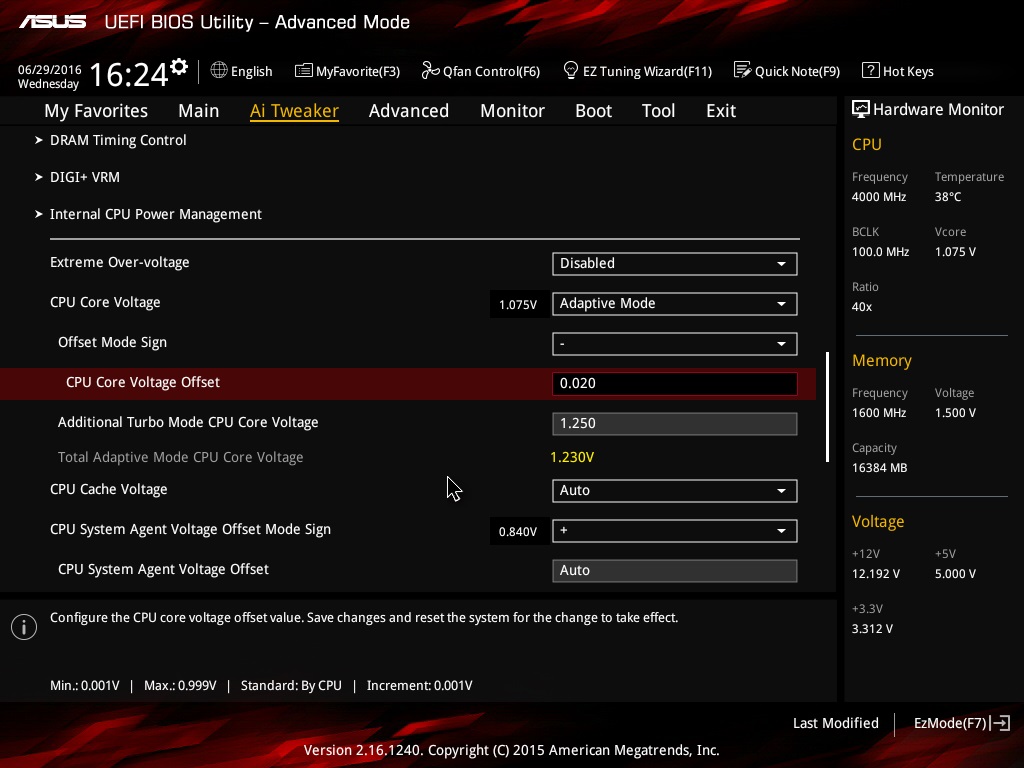Open Offset Mode Sign dropdown

(x=675, y=344)
